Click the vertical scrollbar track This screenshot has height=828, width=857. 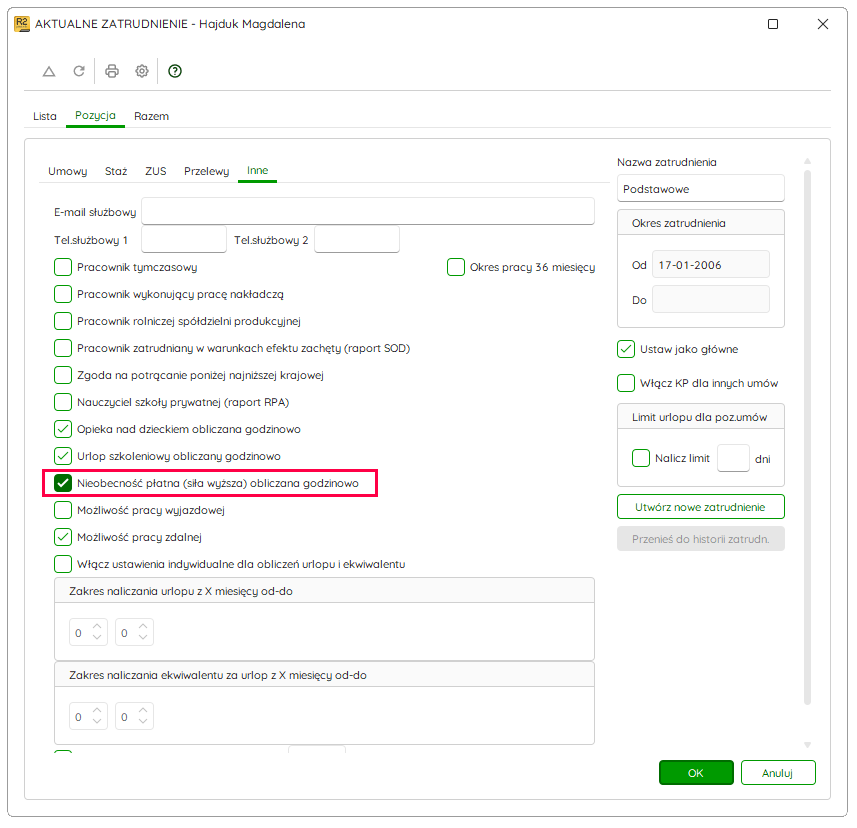click(807, 437)
